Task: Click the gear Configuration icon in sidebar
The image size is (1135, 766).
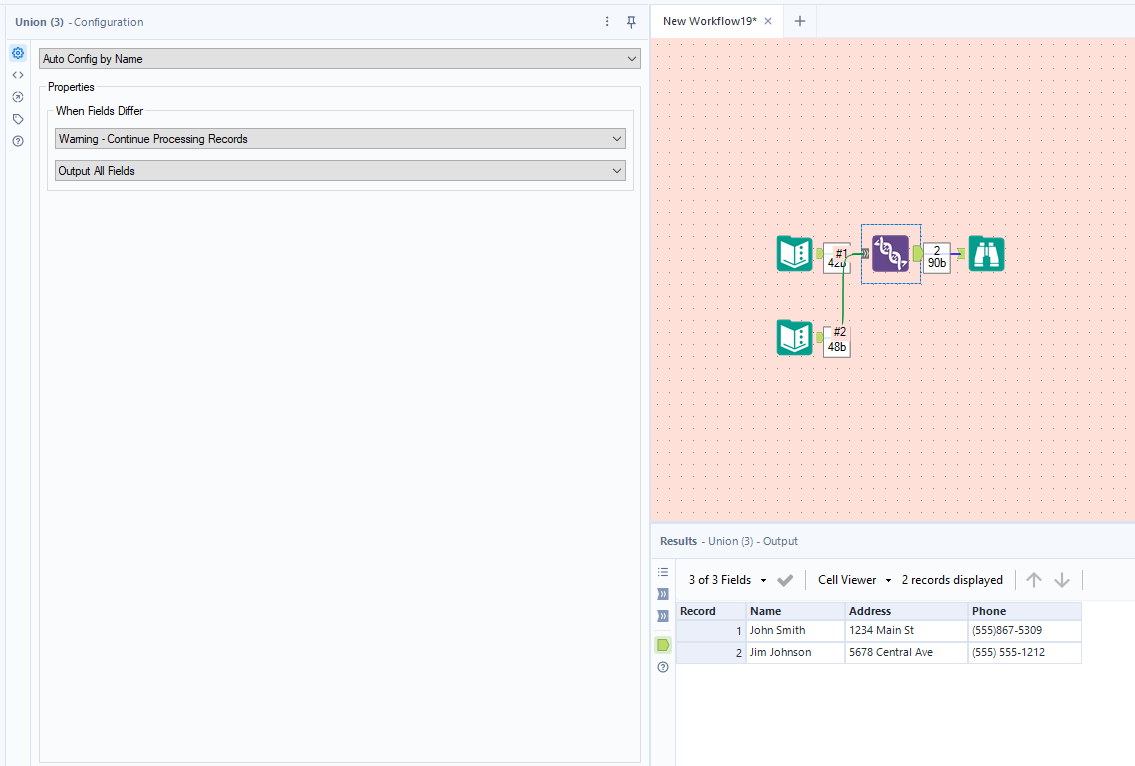Action: coord(17,52)
